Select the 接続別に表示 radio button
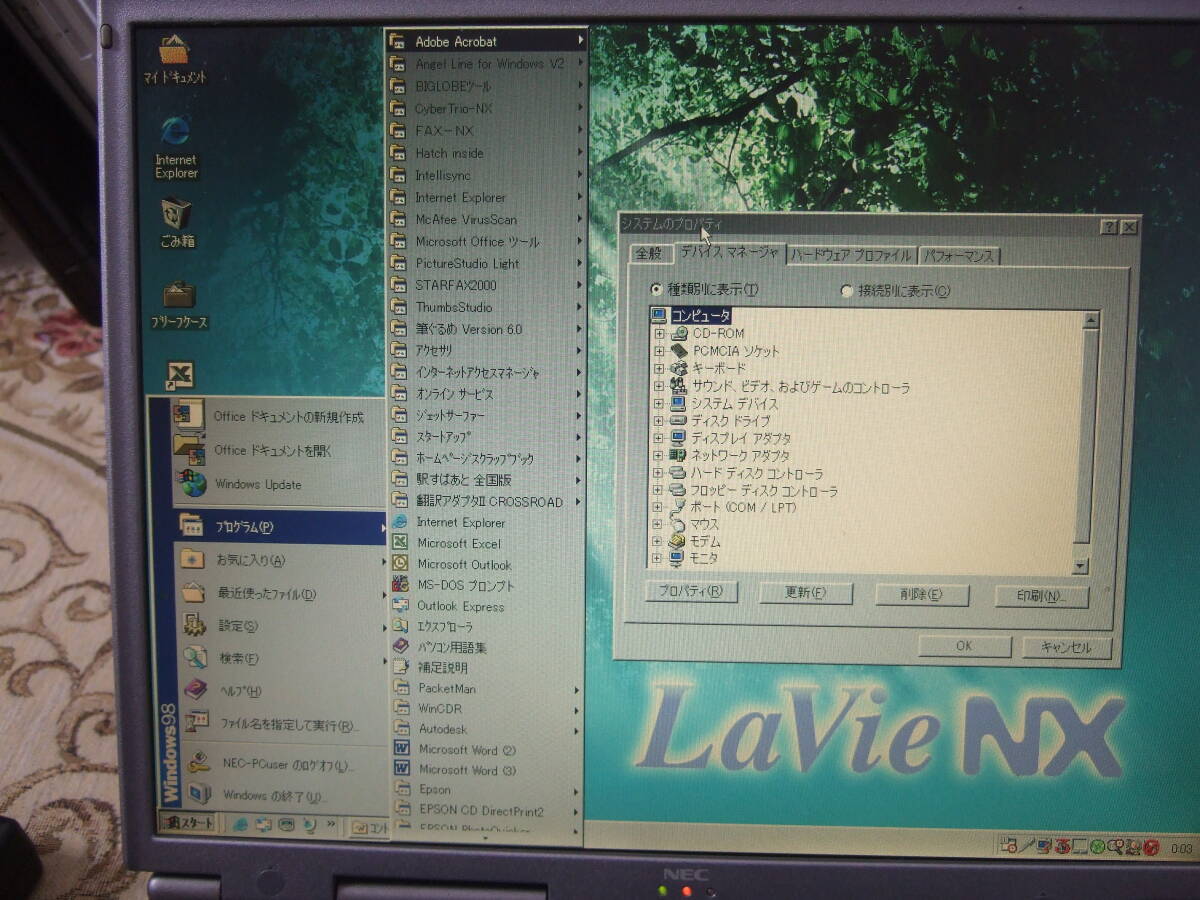This screenshot has width=1200, height=900. coord(847,291)
